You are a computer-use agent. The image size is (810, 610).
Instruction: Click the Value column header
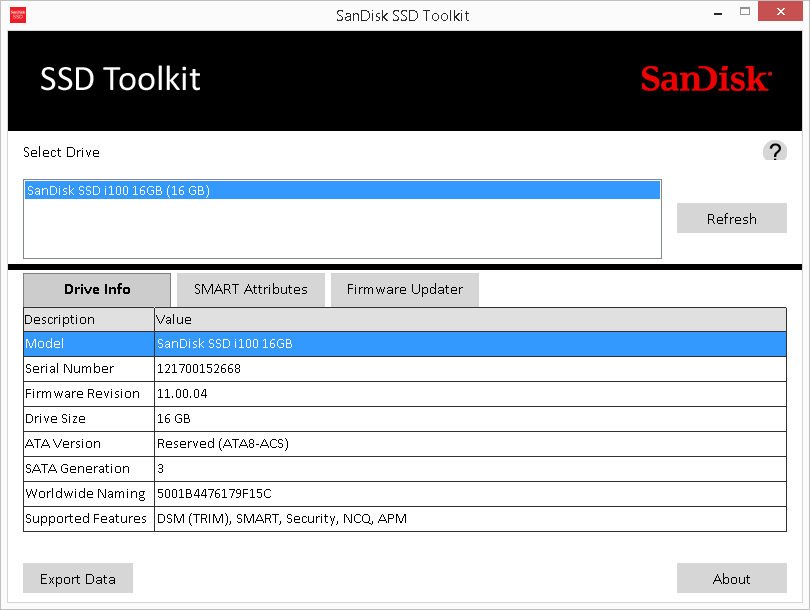[x=470, y=319]
